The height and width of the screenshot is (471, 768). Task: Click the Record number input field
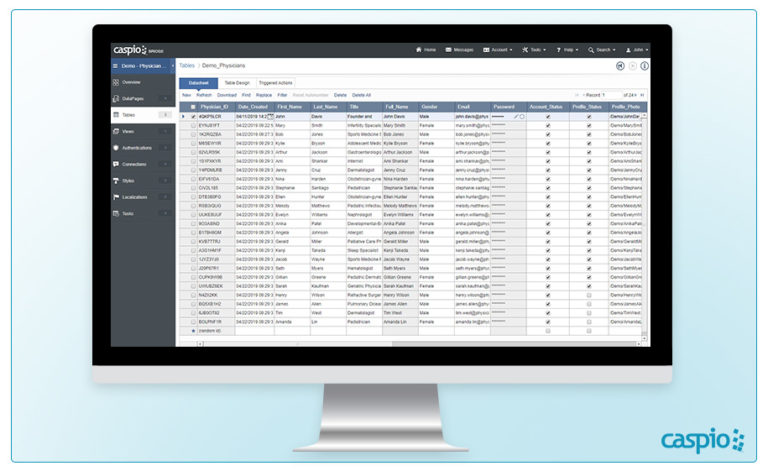point(611,95)
